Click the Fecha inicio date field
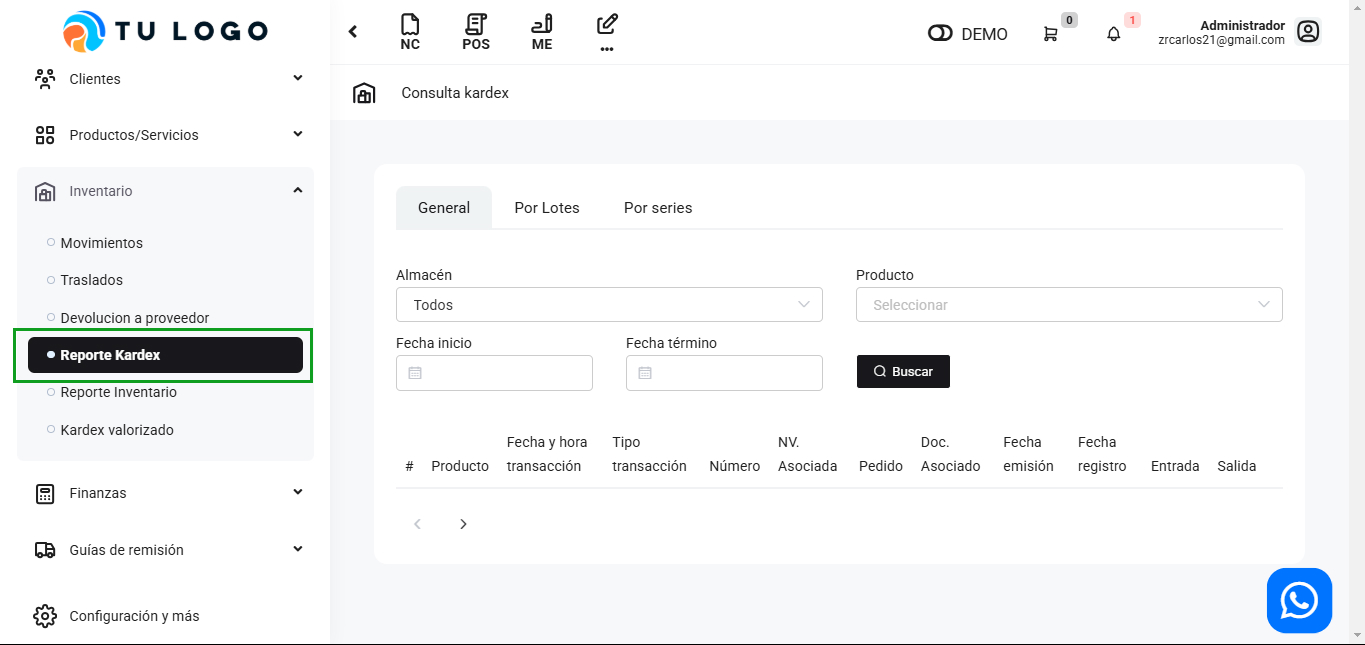Image resolution: width=1365 pixels, height=645 pixels. 495,373
